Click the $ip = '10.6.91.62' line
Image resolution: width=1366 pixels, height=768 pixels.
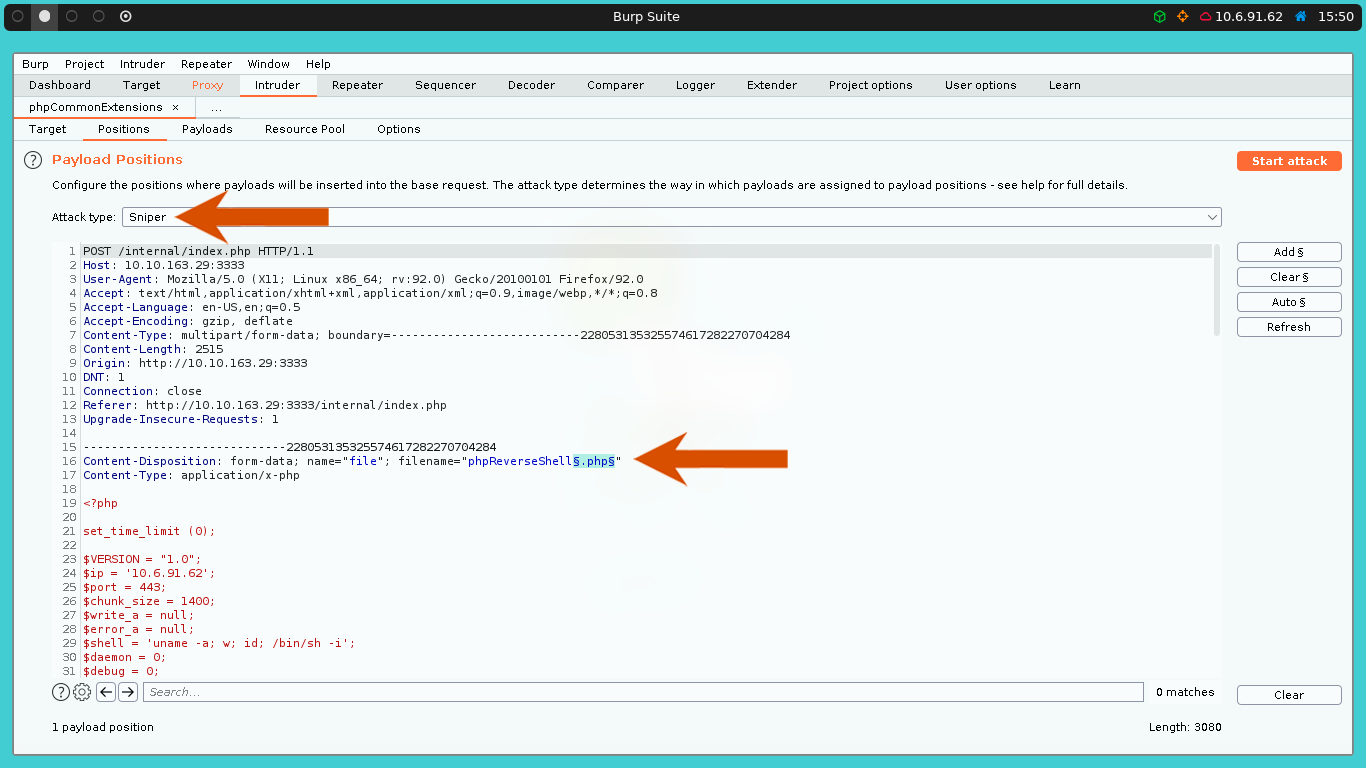click(x=149, y=573)
